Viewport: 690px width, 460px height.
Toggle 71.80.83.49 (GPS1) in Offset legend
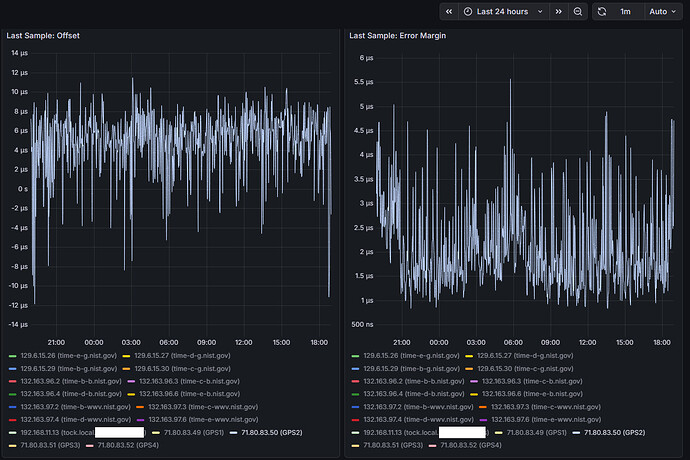pyautogui.click(x=188, y=433)
